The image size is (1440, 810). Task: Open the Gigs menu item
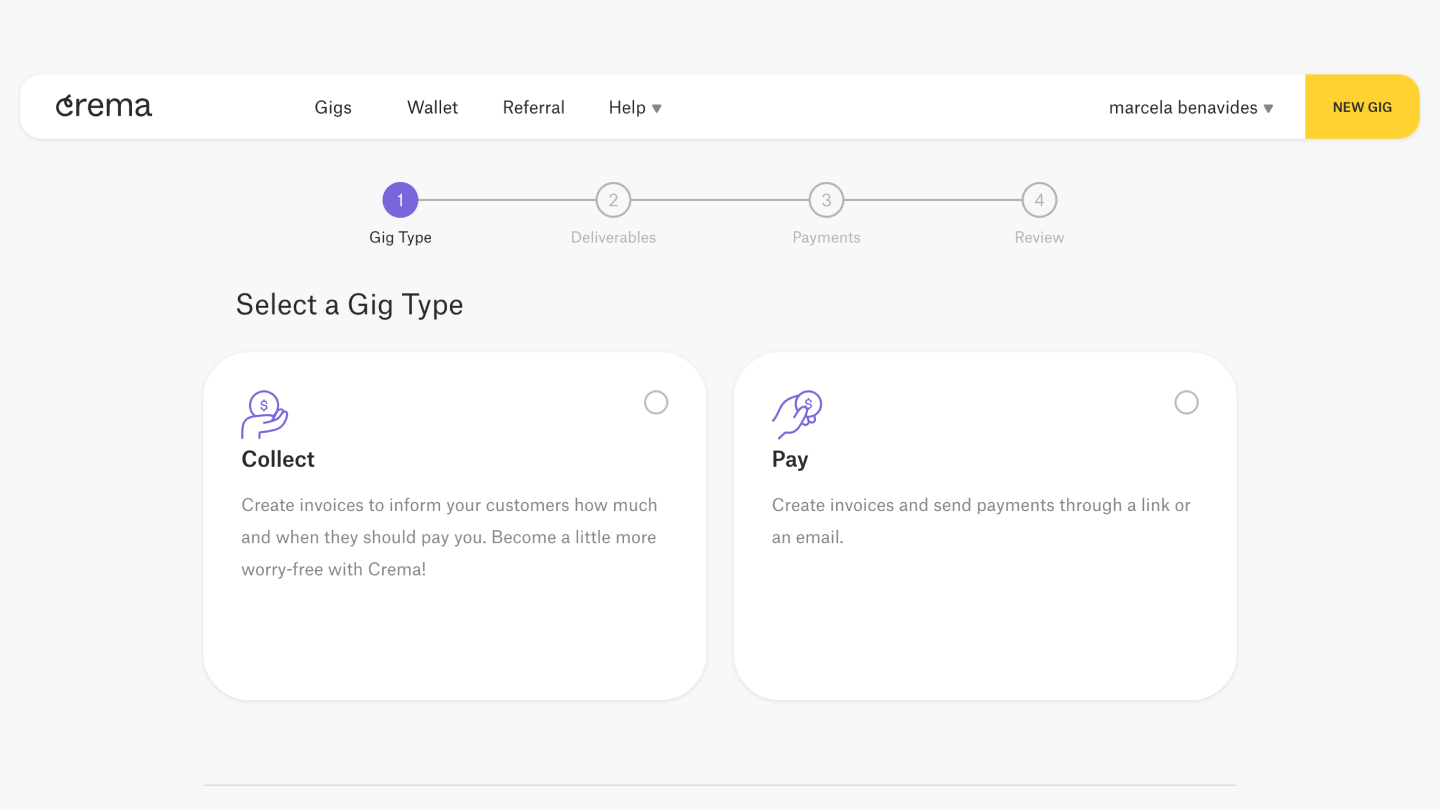[x=333, y=107]
